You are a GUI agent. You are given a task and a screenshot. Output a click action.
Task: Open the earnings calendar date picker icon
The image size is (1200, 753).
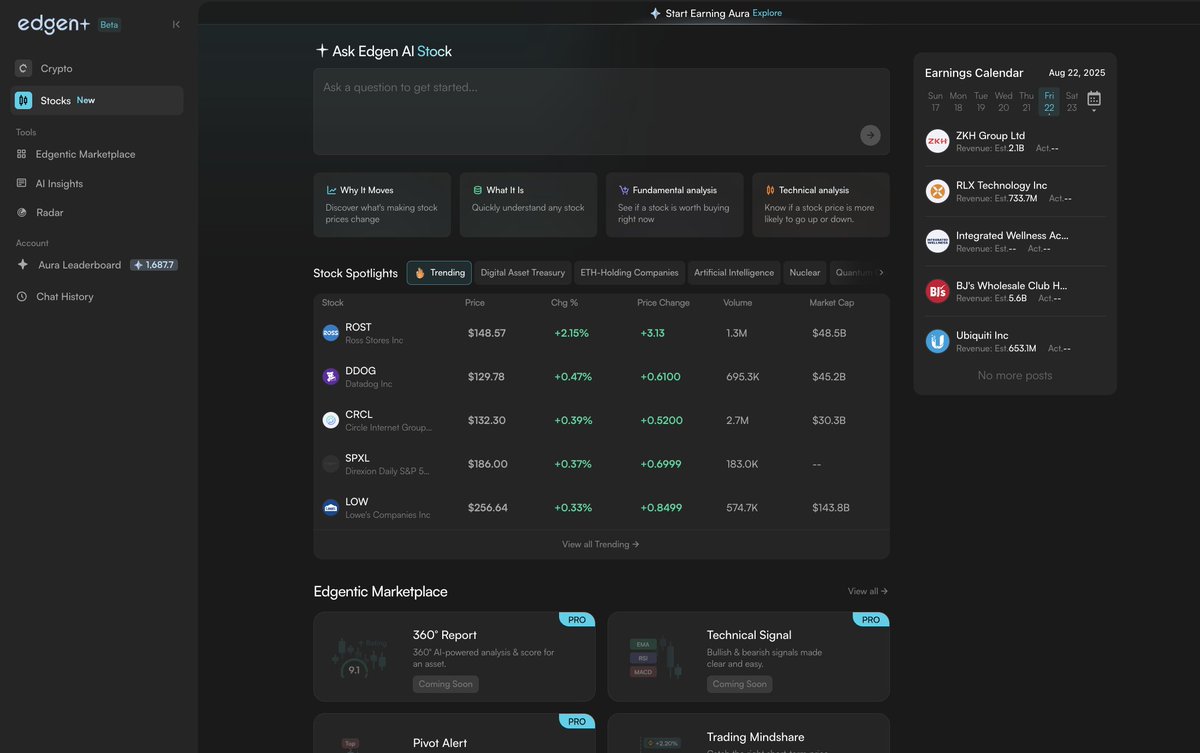tap(1094, 99)
